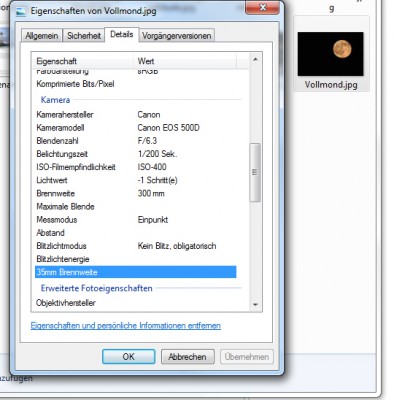Viewport: 394px width, 400px height.
Task: Click the Messmodus value Einpunkt
Action: pos(153,220)
